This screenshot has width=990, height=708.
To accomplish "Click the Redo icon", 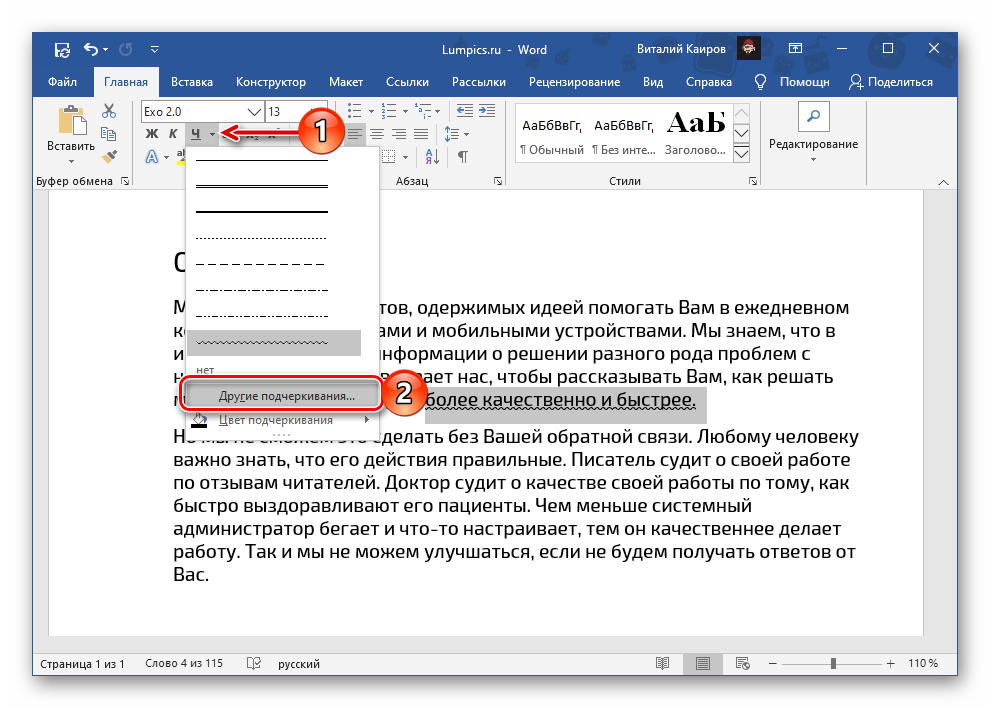I will coord(126,49).
